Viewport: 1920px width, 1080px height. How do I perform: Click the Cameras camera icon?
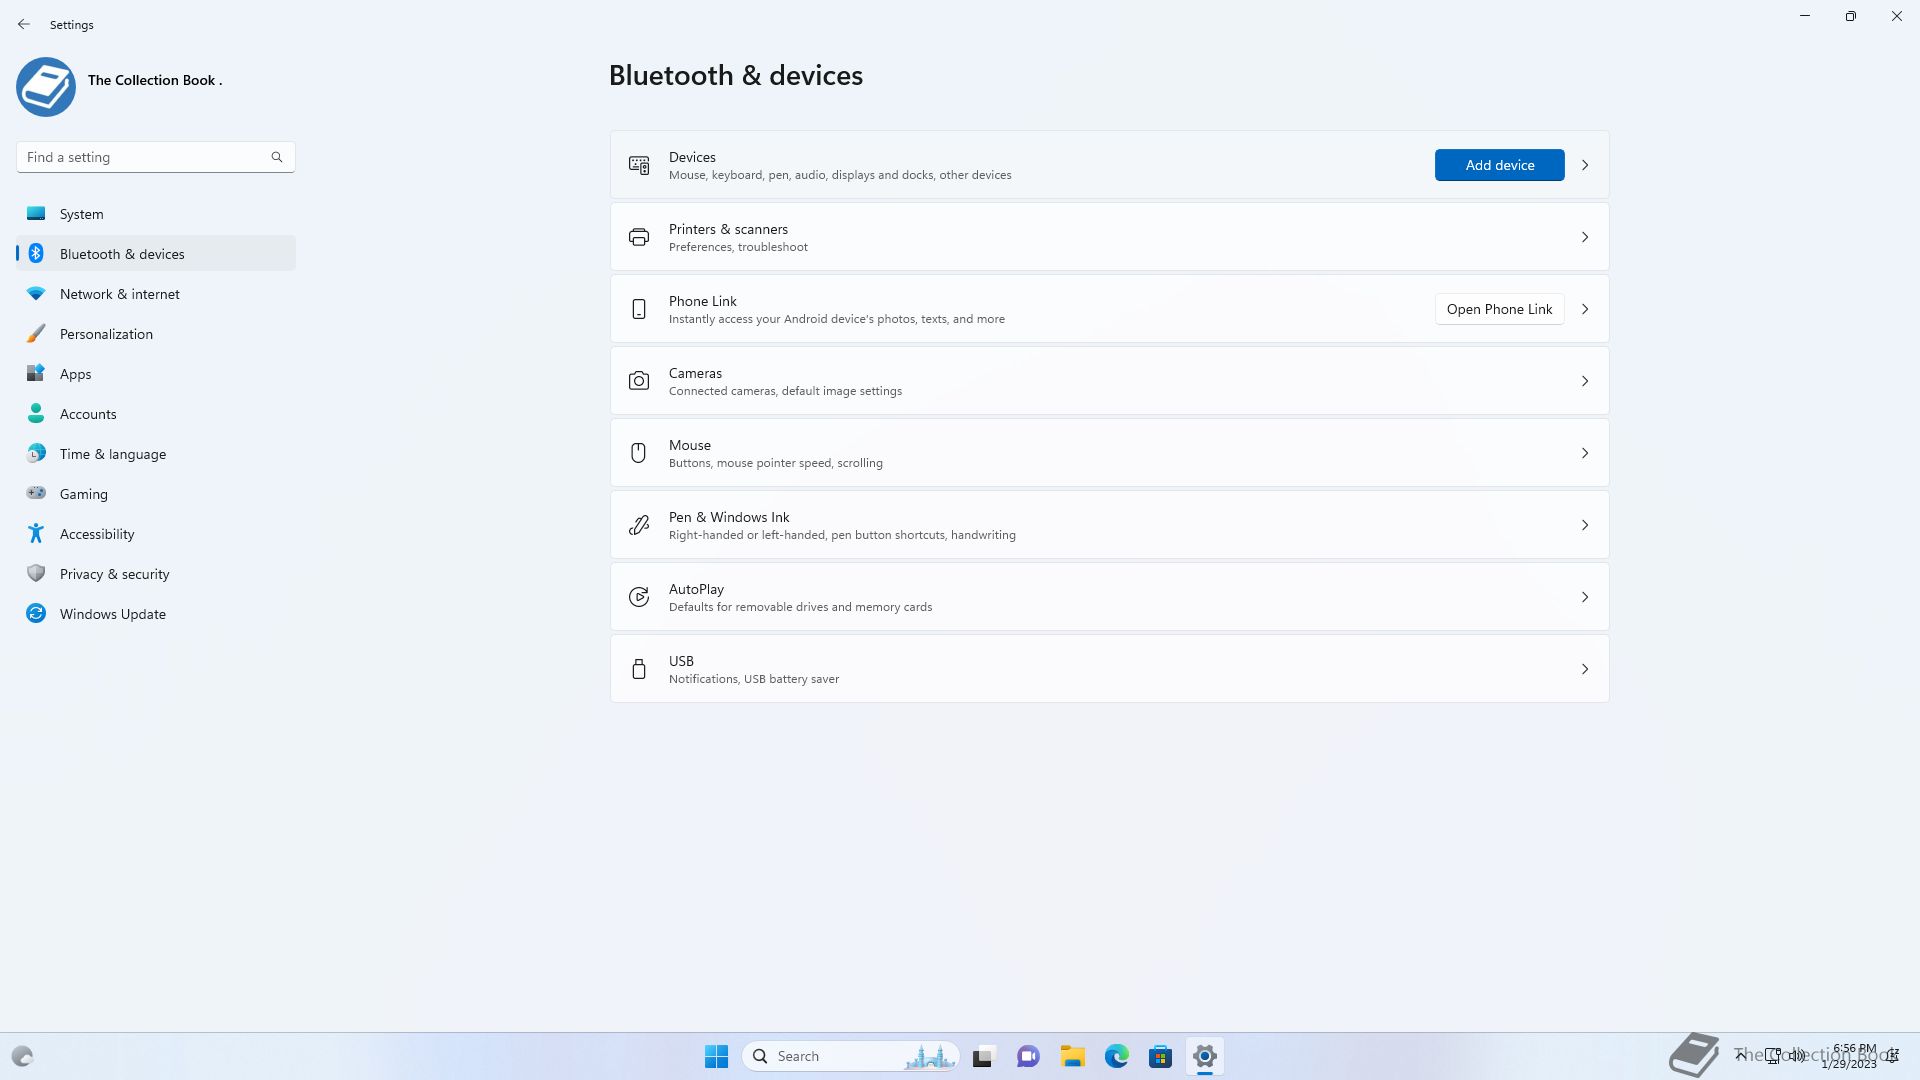[639, 381]
